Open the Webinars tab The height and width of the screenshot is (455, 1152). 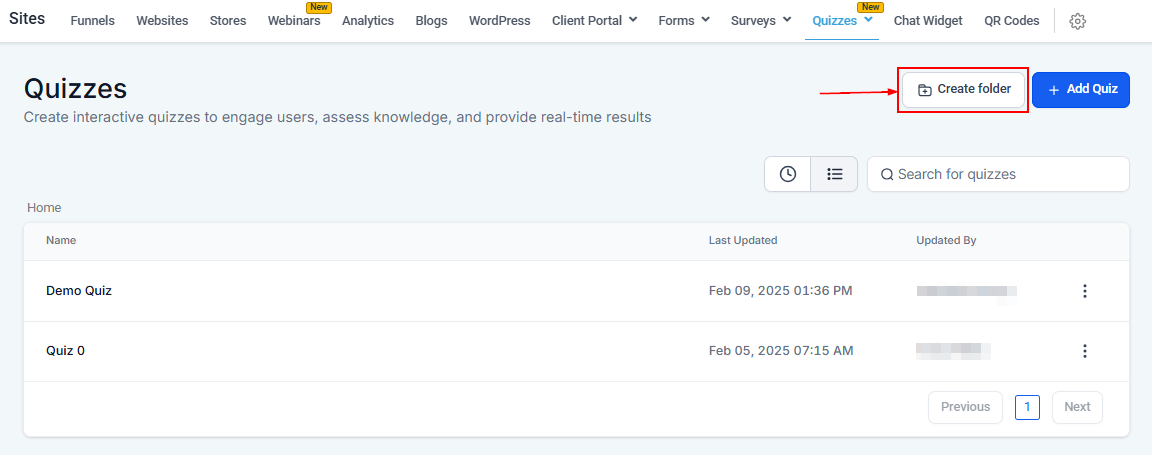coord(294,21)
